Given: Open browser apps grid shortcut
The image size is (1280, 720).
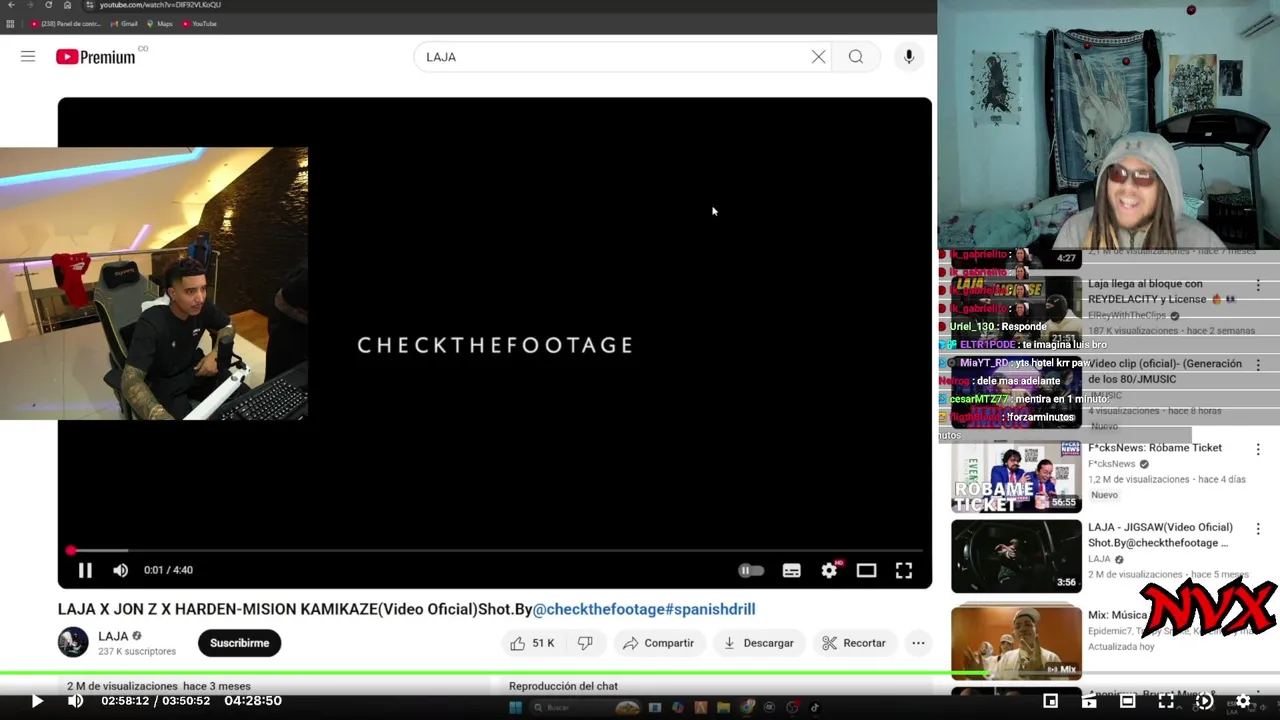Looking at the screenshot, I should click(x=10, y=23).
